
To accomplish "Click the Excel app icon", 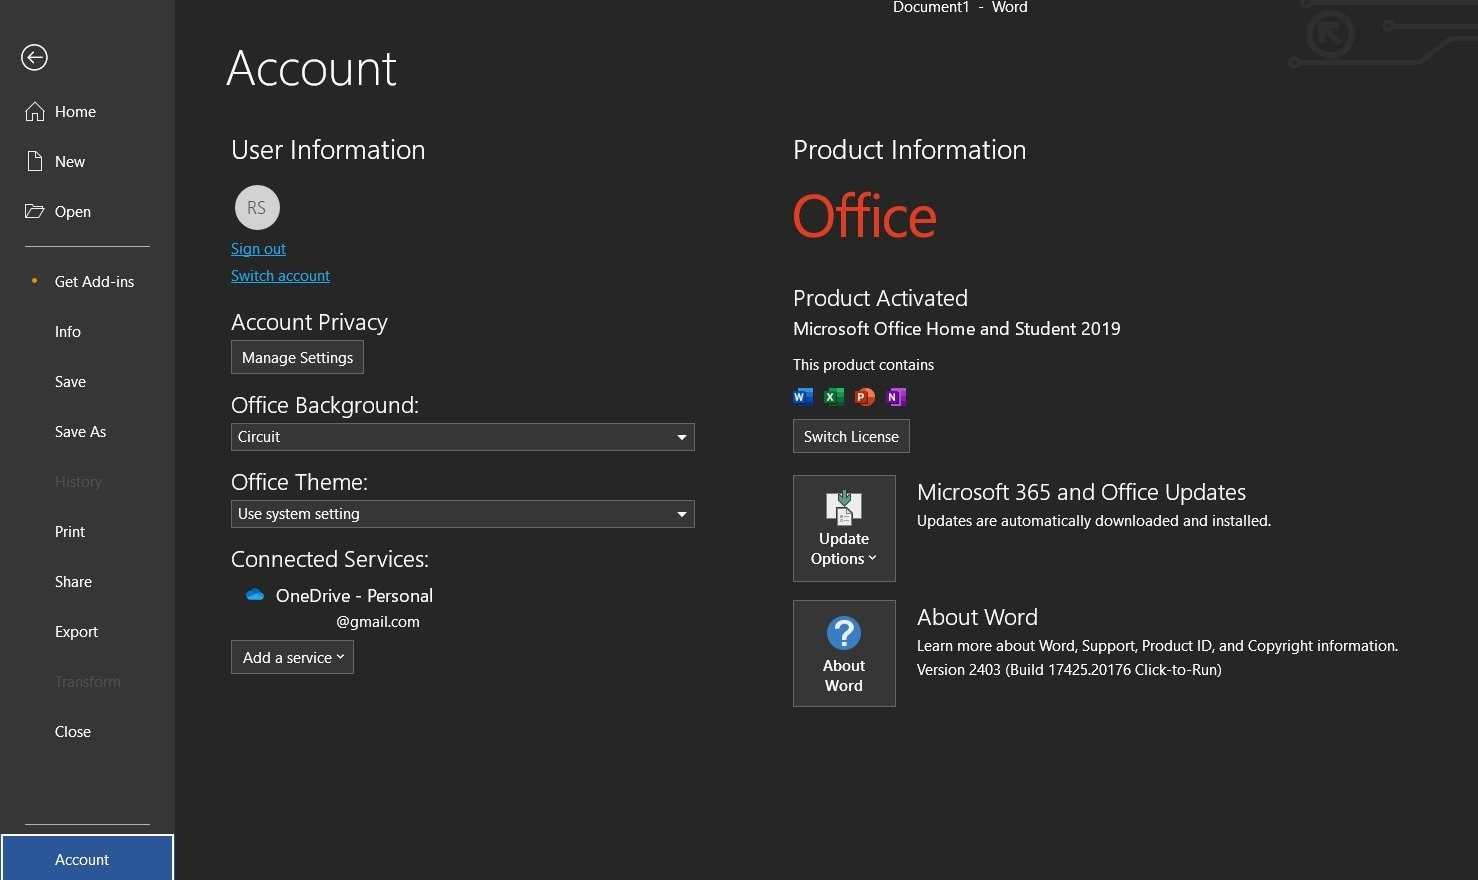I will pyautogui.click(x=833, y=397).
